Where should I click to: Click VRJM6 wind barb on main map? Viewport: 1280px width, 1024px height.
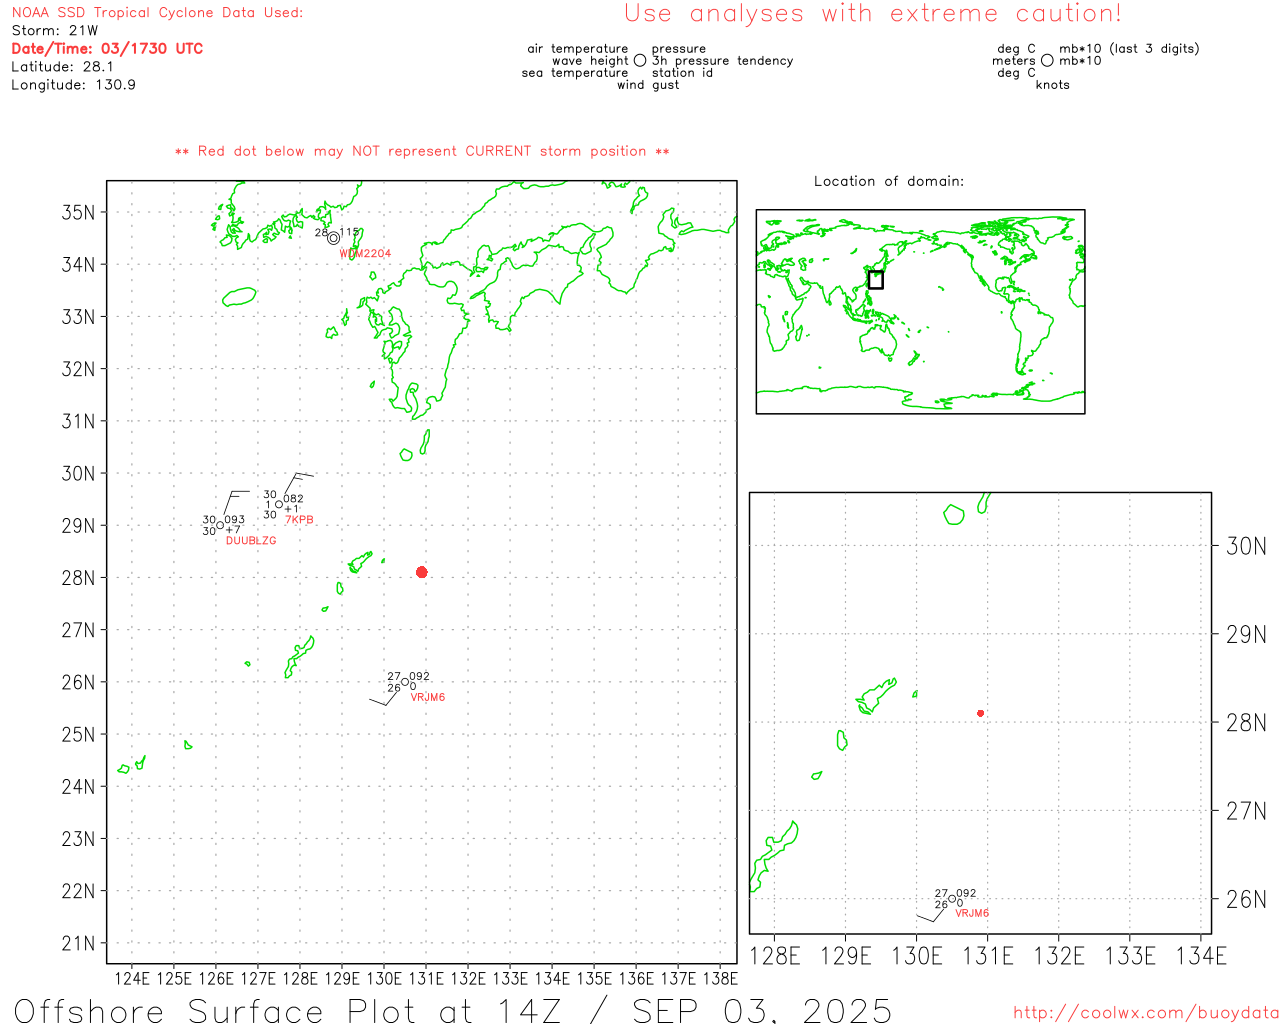pos(386,696)
